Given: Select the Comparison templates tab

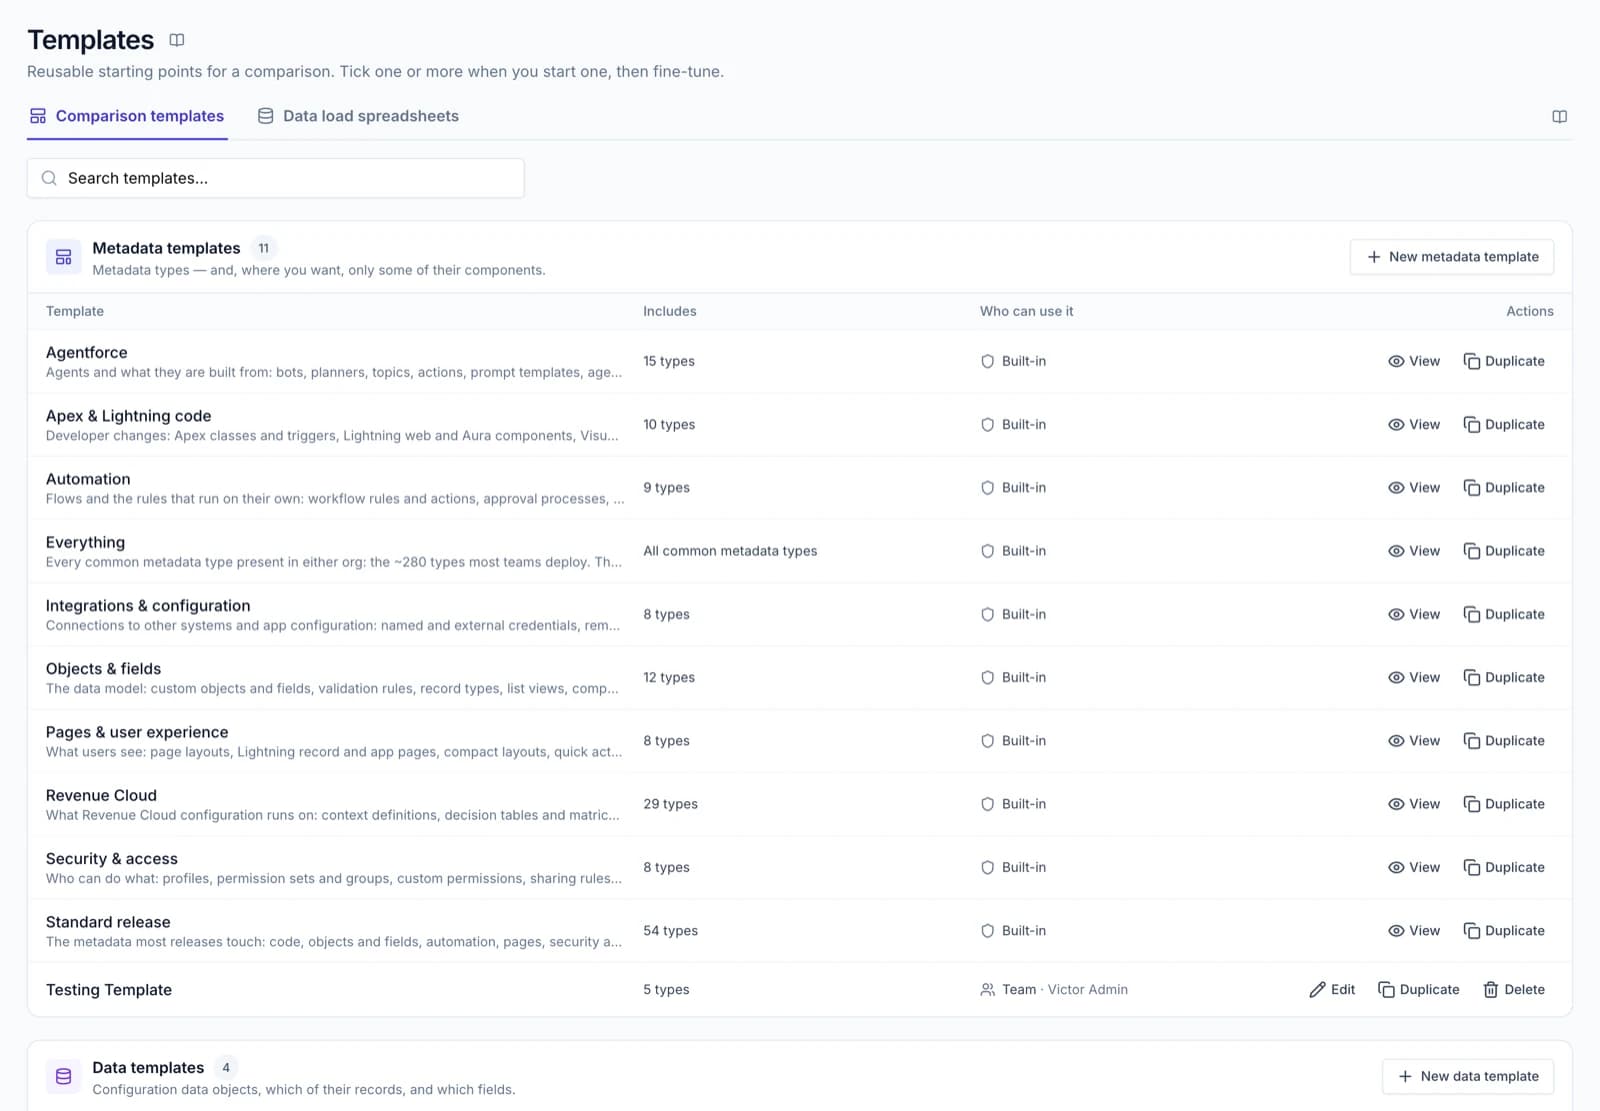Looking at the screenshot, I should [127, 116].
